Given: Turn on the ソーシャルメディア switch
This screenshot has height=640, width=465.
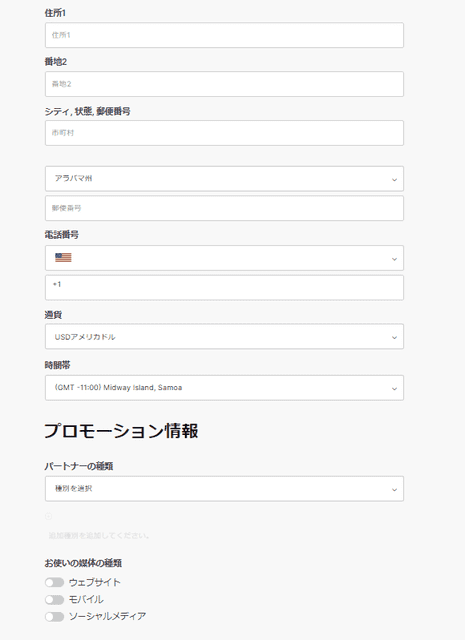Looking at the screenshot, I should [54, 616].
